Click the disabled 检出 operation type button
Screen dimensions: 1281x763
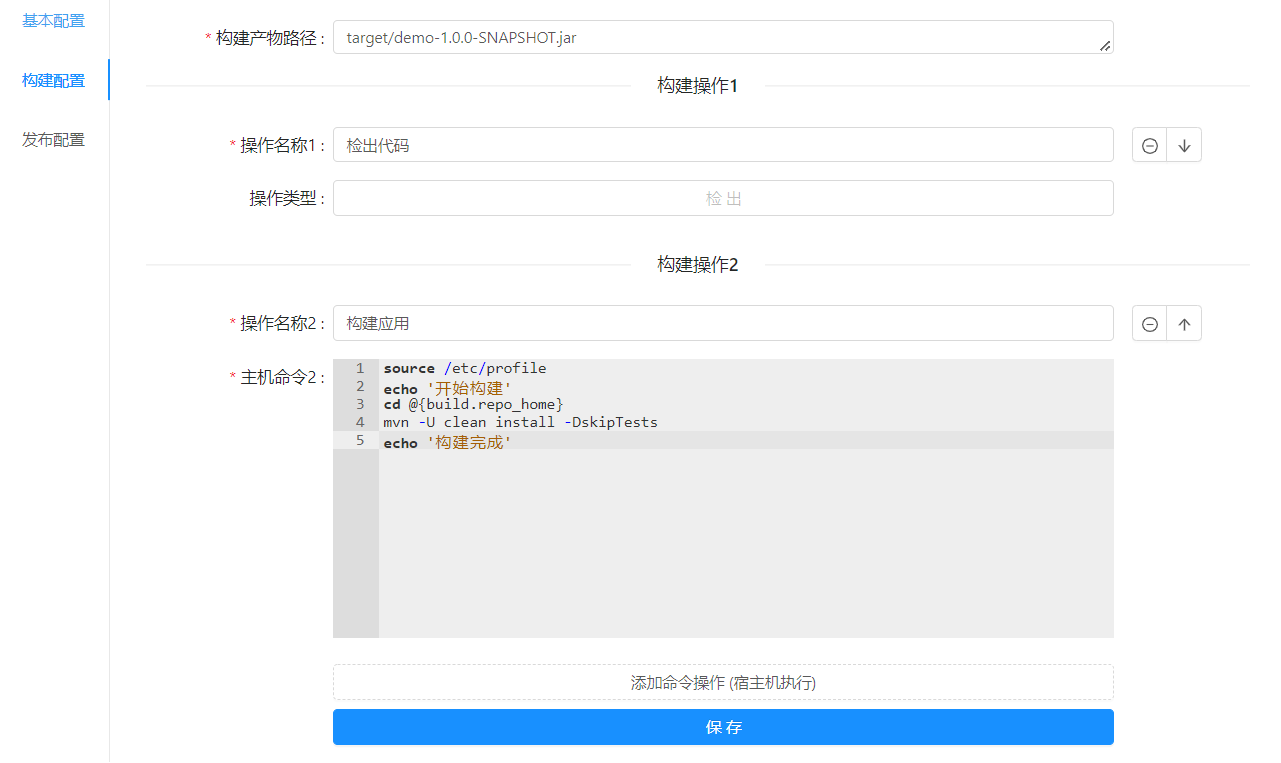pyautogui.click(x=723, y=198)
